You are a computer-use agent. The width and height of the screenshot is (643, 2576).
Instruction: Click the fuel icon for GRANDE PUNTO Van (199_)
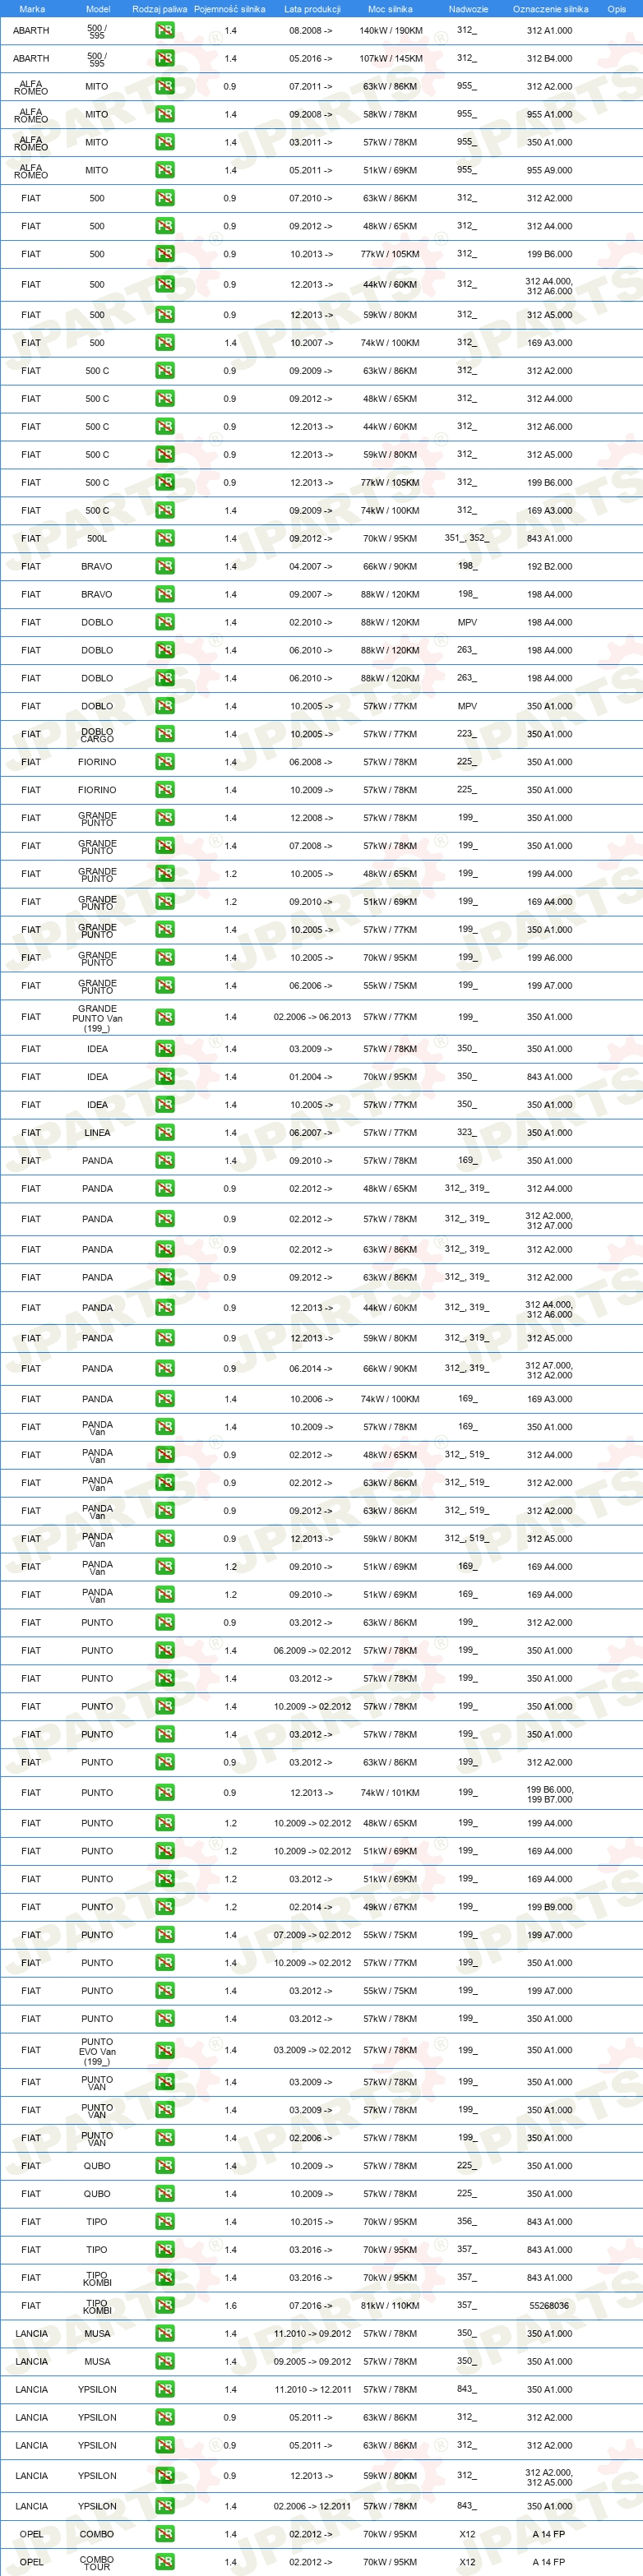click(x=165, y=1017)
